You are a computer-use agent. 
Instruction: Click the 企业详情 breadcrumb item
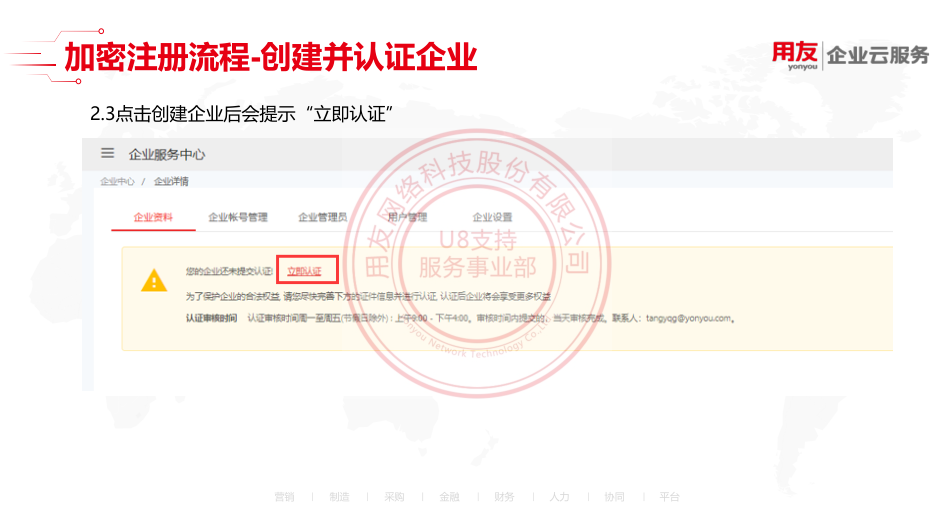171,181
